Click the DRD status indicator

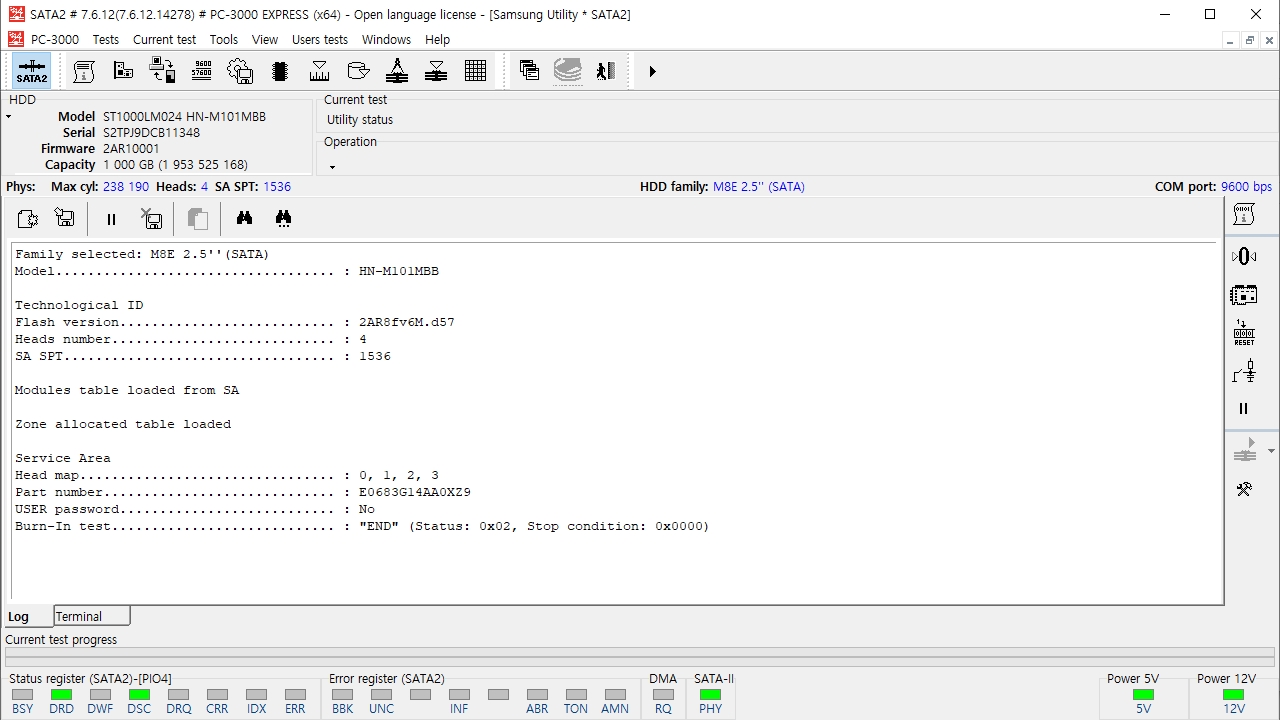coord(61,694)
